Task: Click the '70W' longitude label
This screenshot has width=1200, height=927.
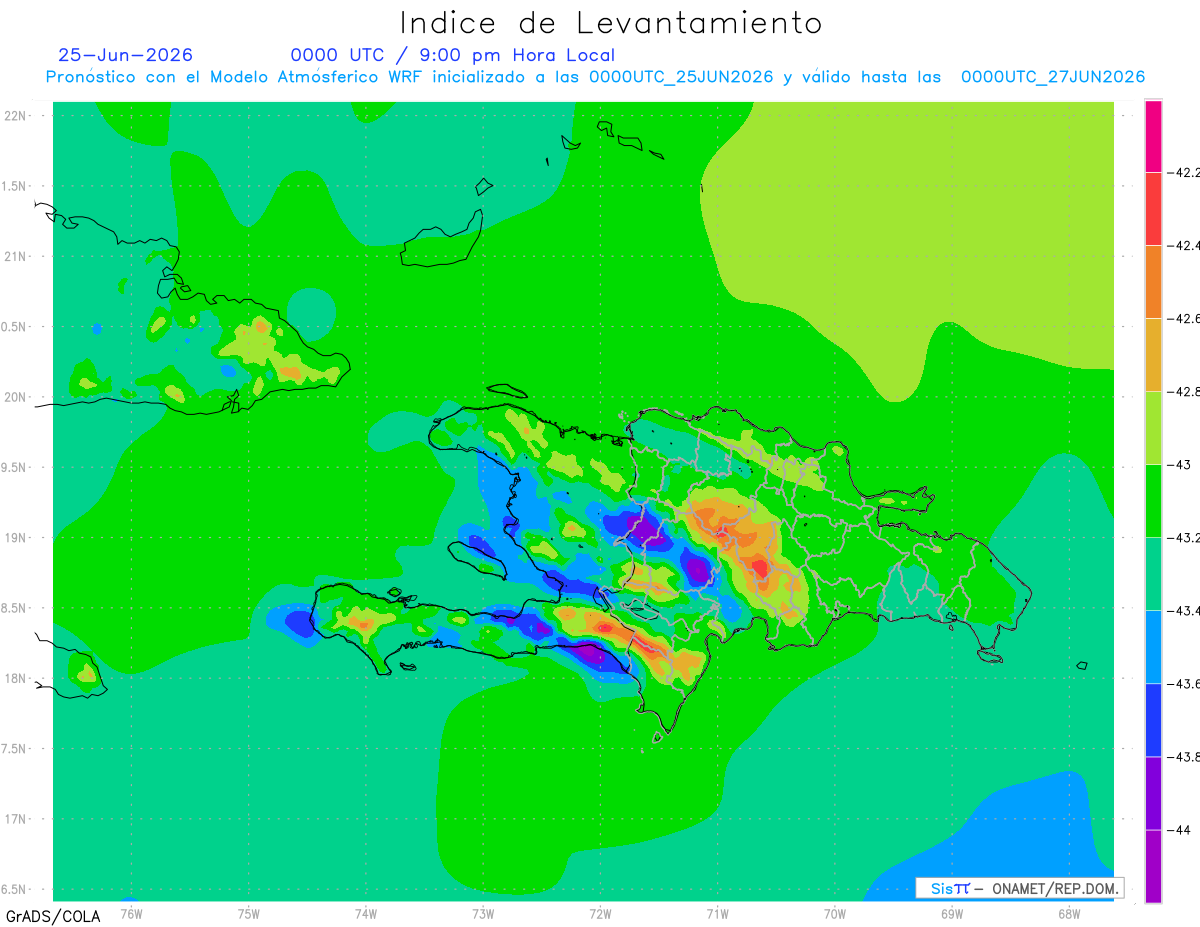Action: point(834,912)
